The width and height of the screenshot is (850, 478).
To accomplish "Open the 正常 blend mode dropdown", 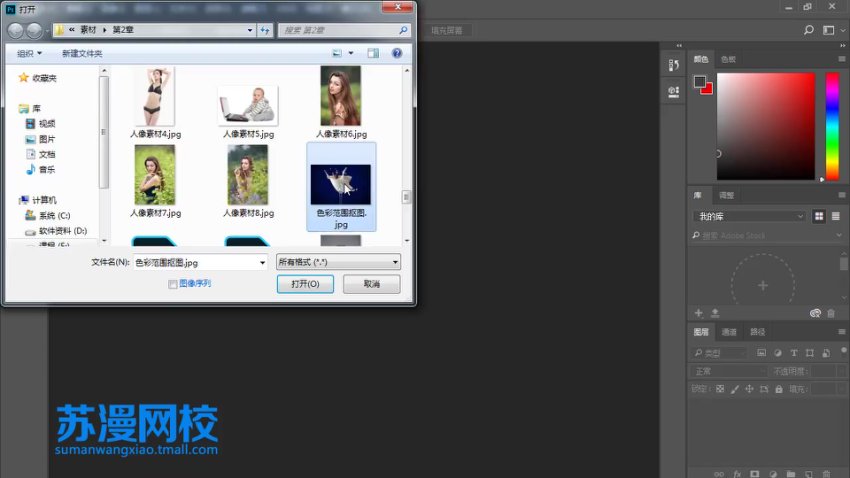I will click(x=729, y=371).
